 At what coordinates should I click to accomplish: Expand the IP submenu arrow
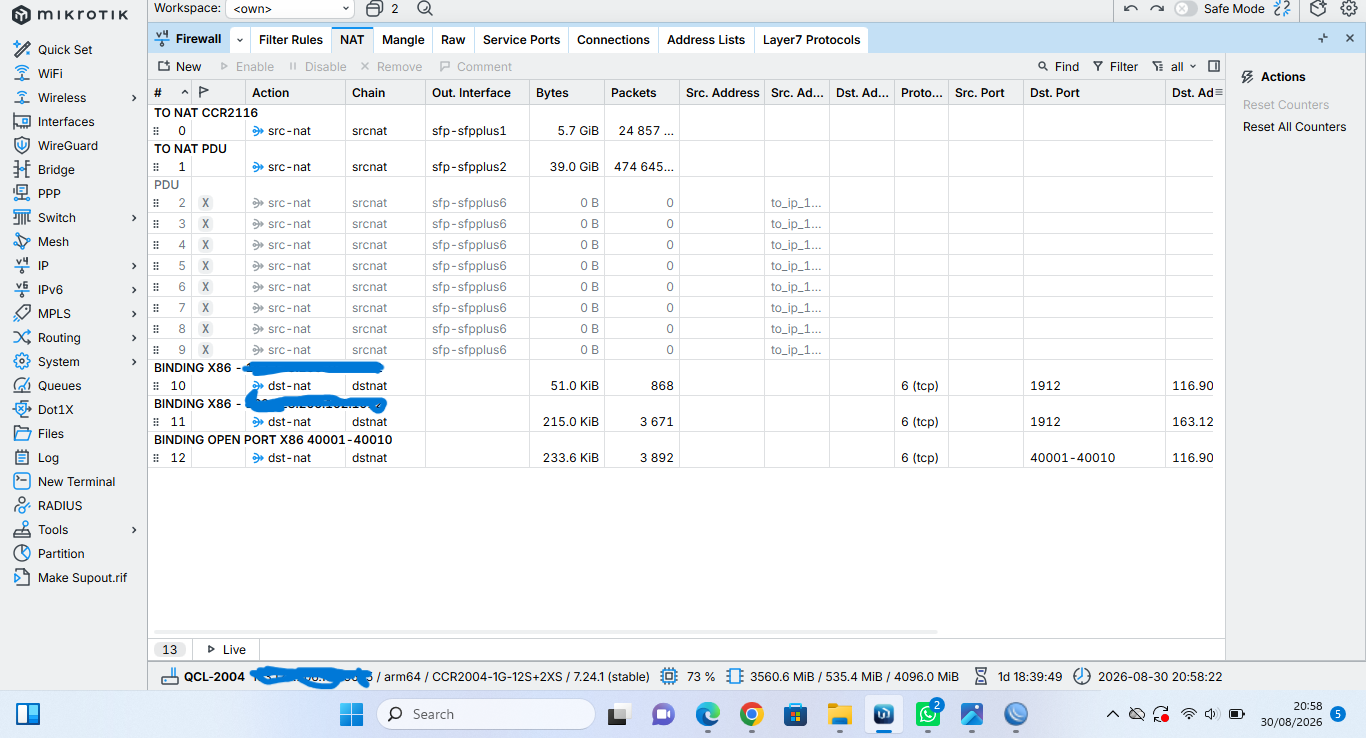coord(134,266)
